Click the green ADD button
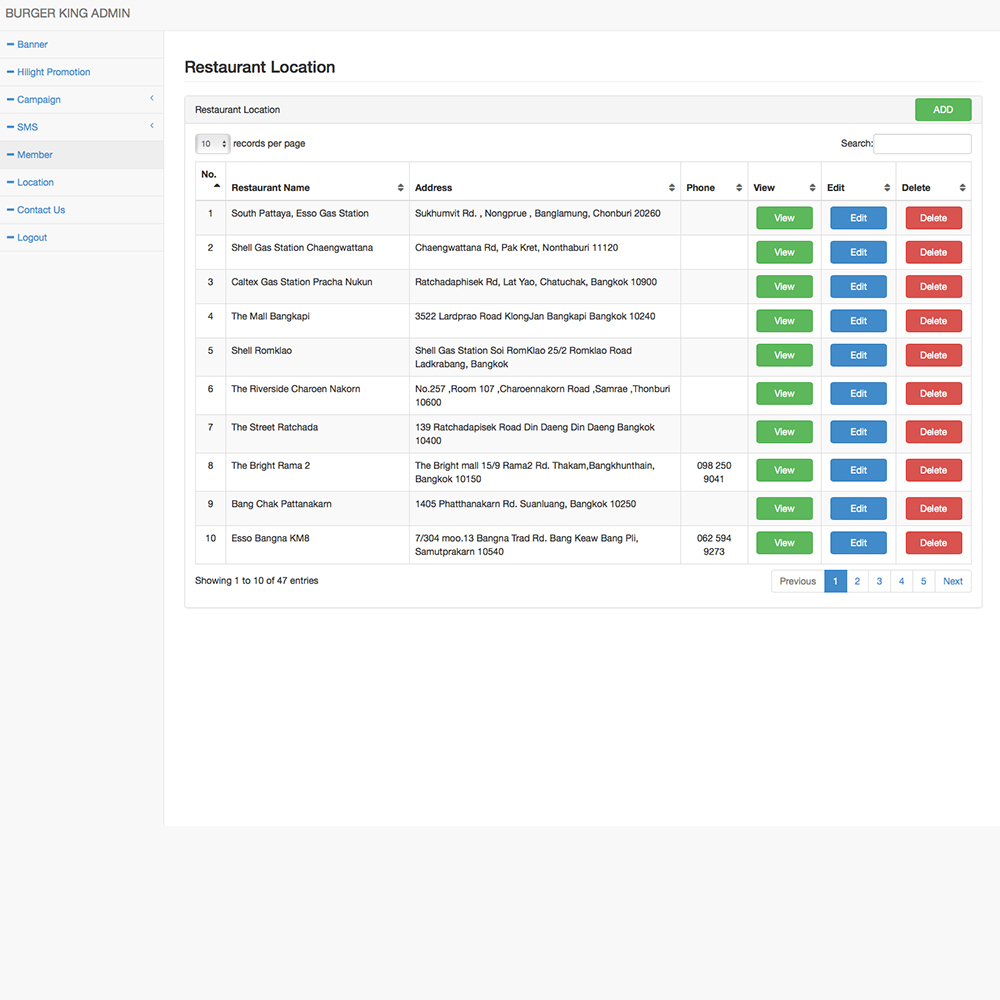Image resolution: width=1000 pixels, height=1000 pixels. [x=942, y=110]
